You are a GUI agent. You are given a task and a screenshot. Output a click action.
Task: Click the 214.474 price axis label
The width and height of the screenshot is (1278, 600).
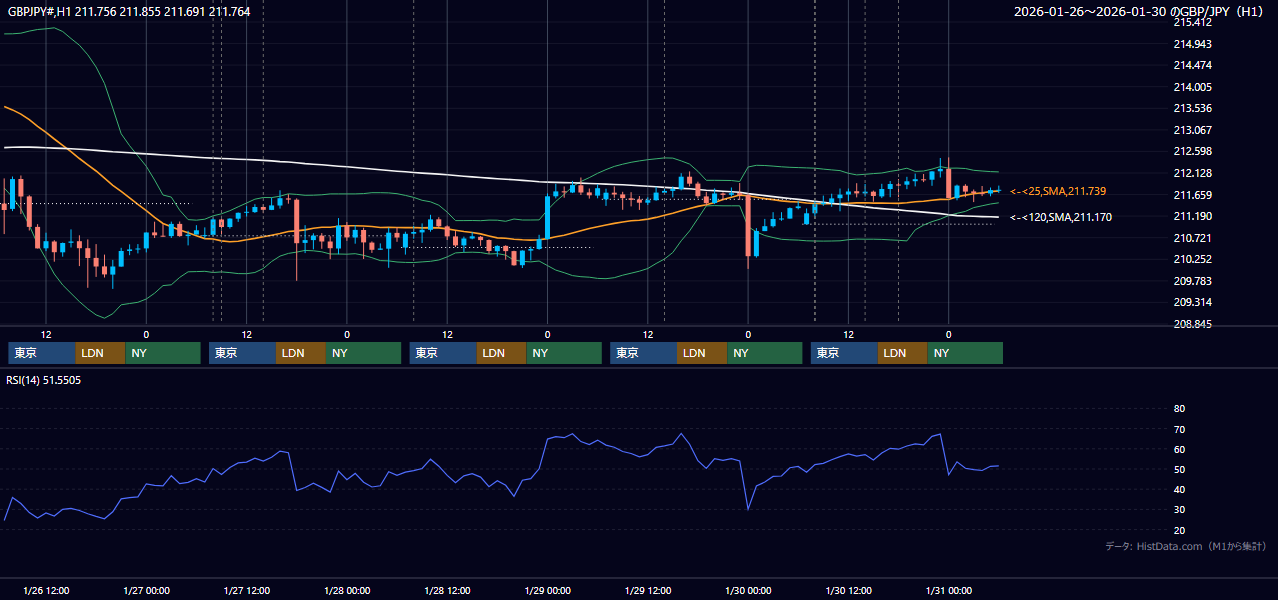click(1192, 65)
